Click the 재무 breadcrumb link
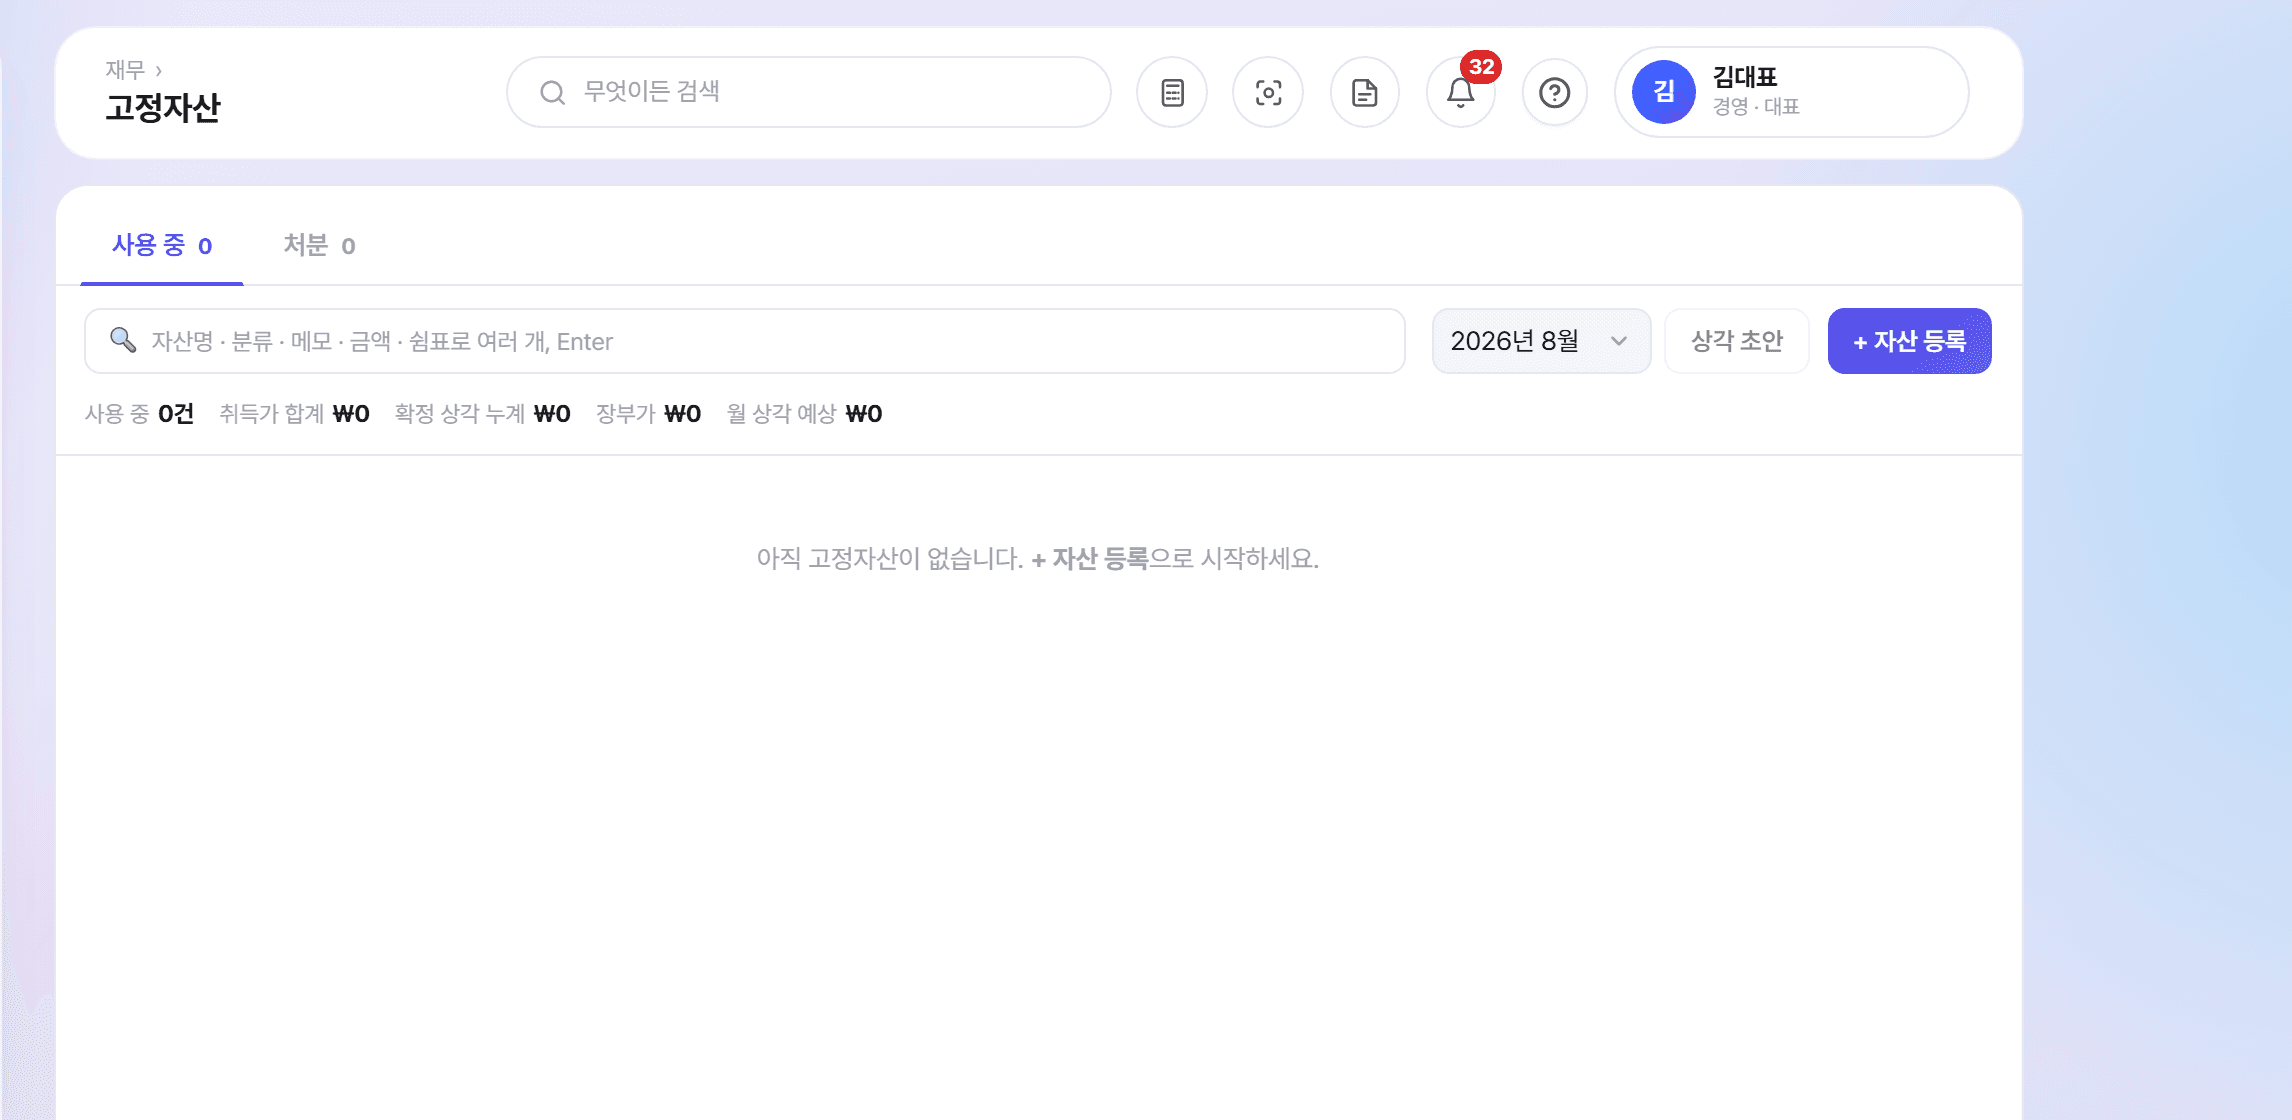 (125, 70)
